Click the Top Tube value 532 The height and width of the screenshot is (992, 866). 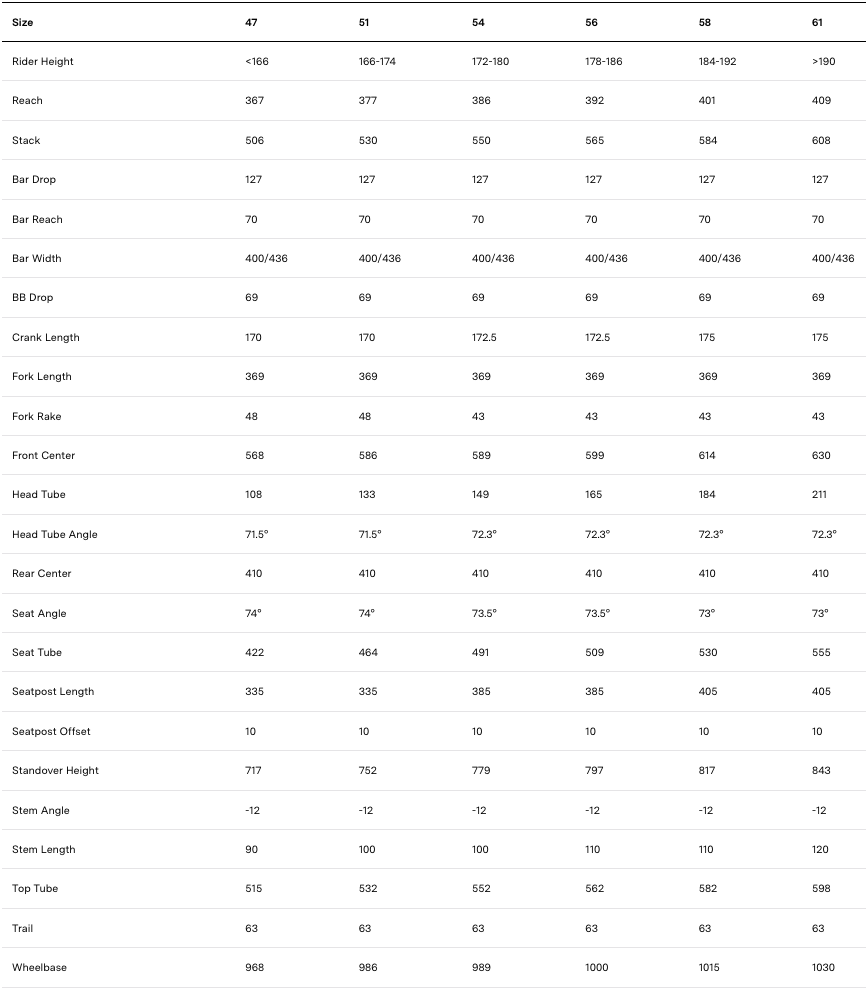coord(368,889)
